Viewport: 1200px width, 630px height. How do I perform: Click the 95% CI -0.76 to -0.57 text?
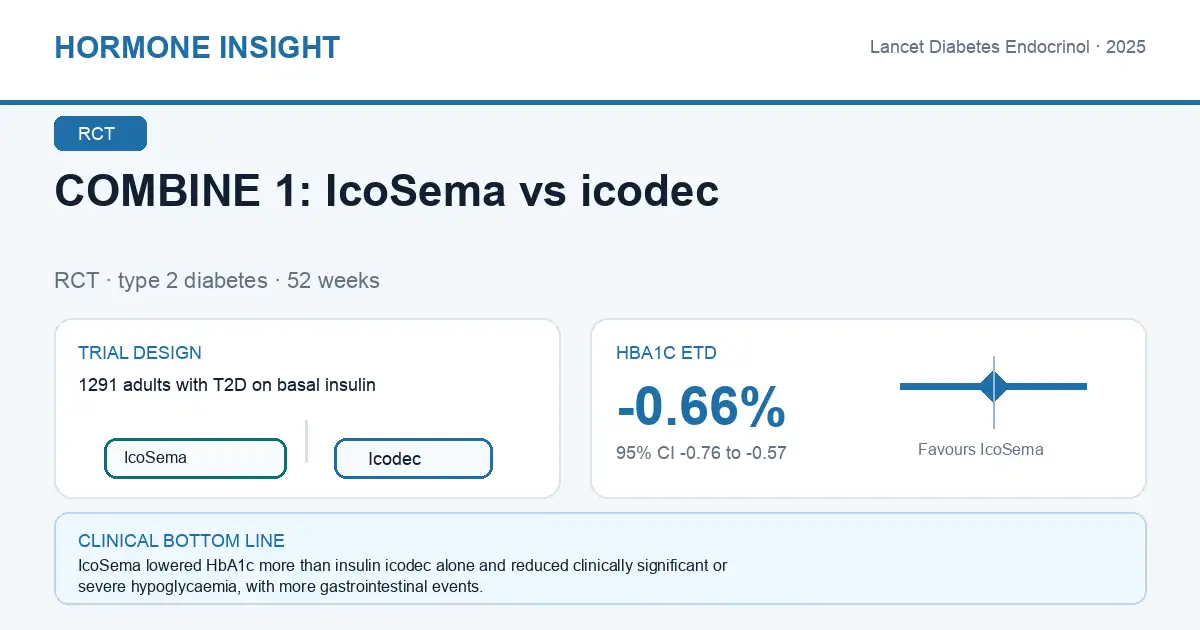(x=701, y=453)
